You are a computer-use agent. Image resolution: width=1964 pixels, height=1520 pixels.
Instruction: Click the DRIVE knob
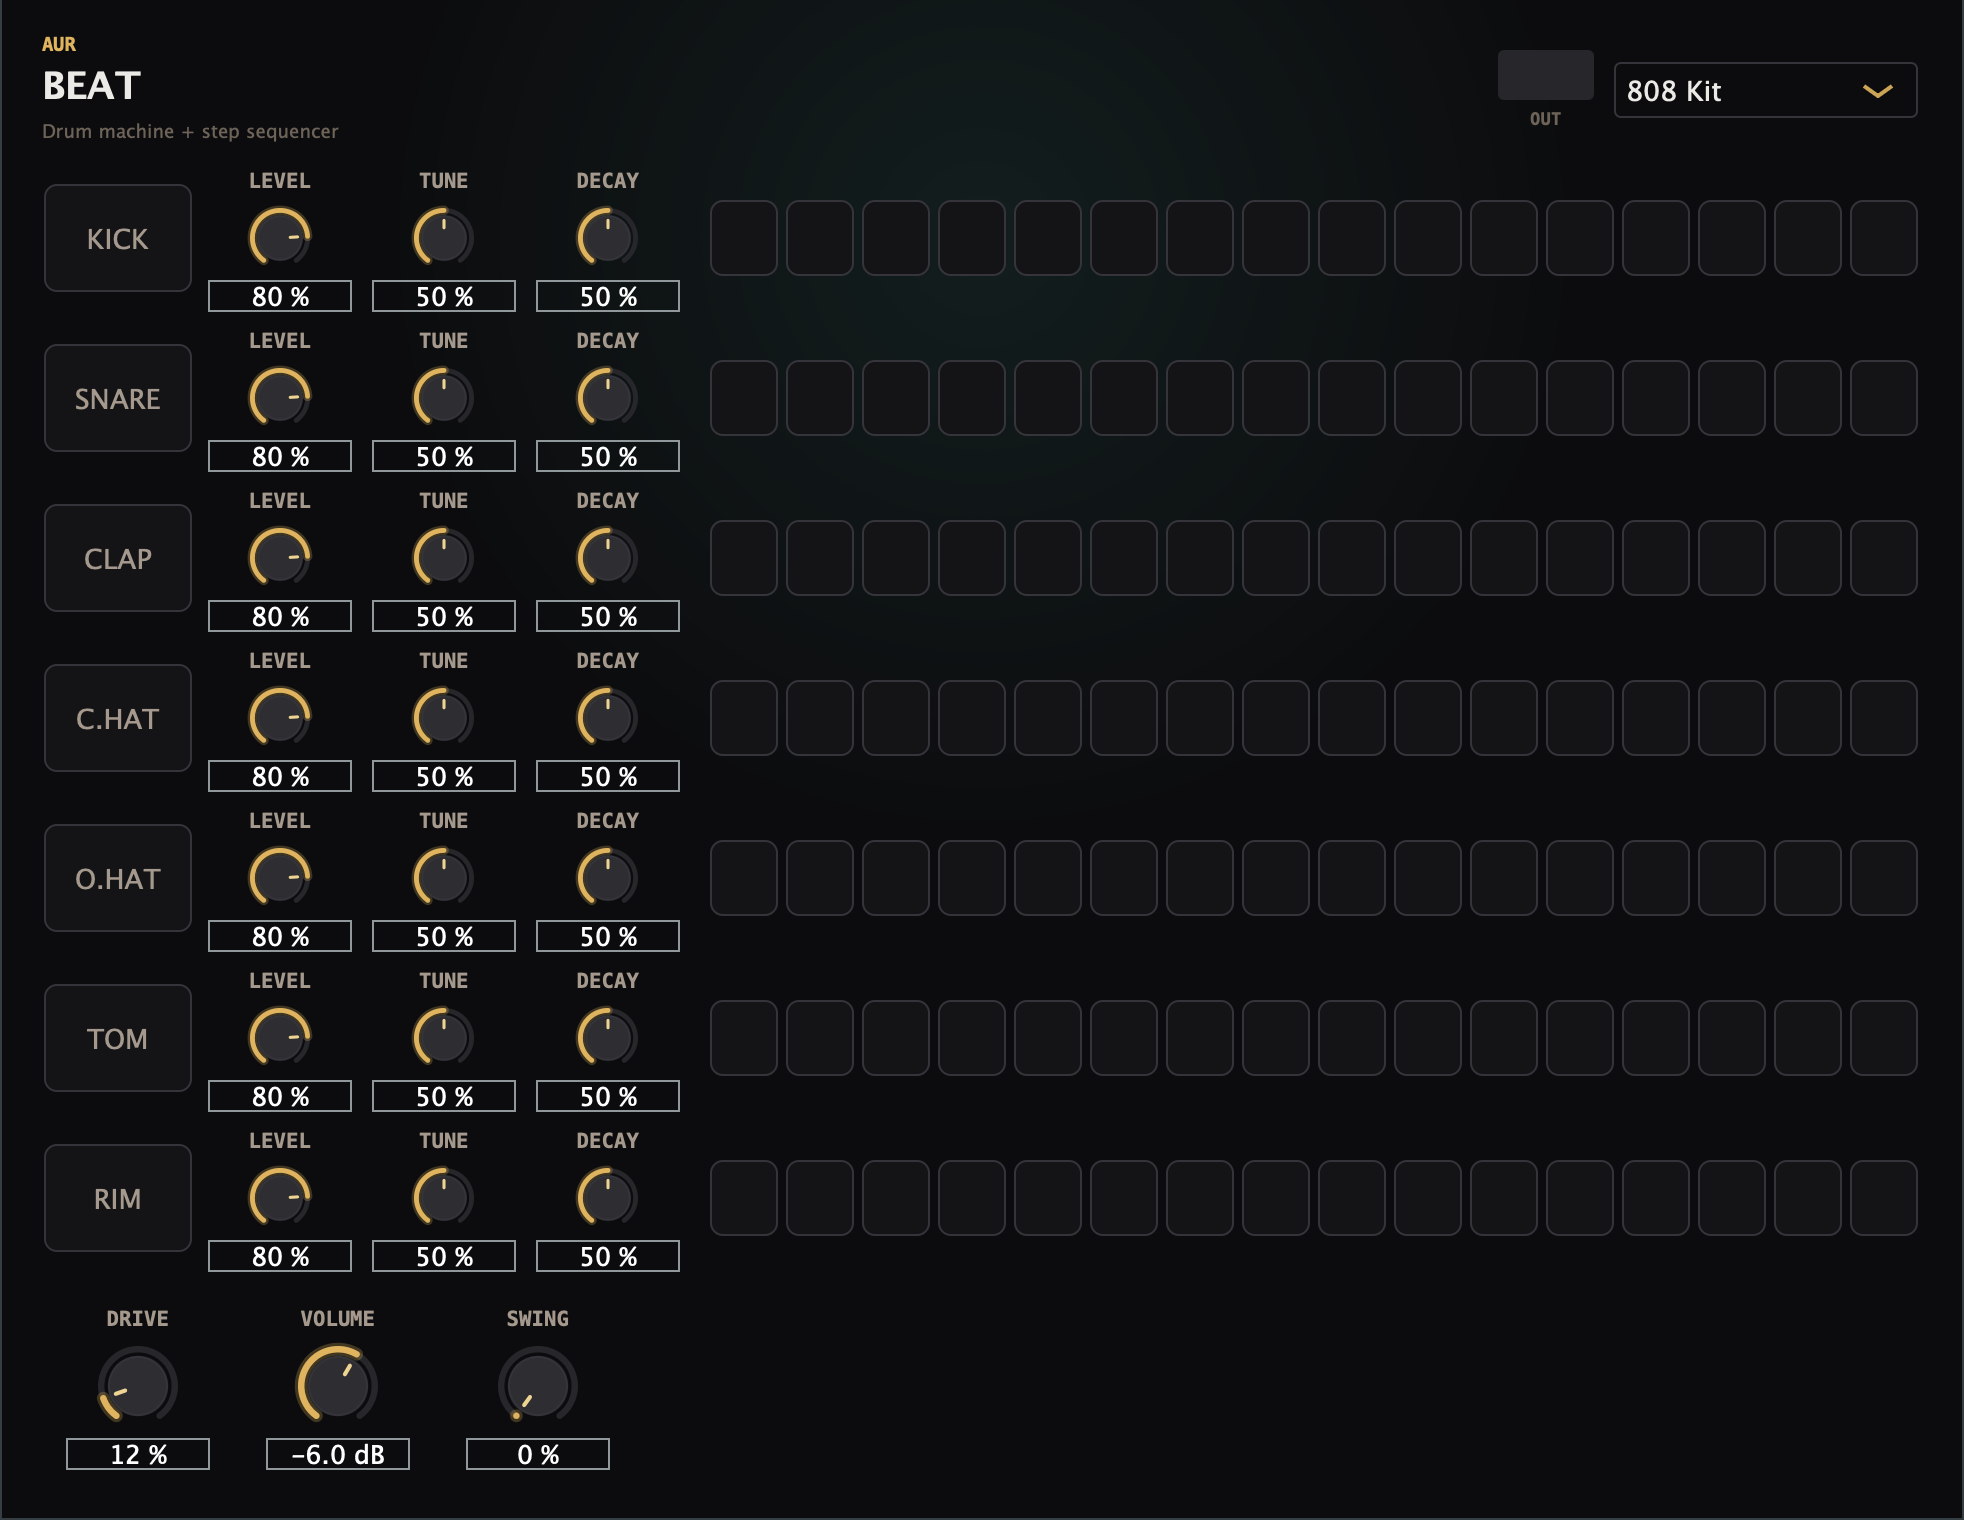tap(138, 1385)
